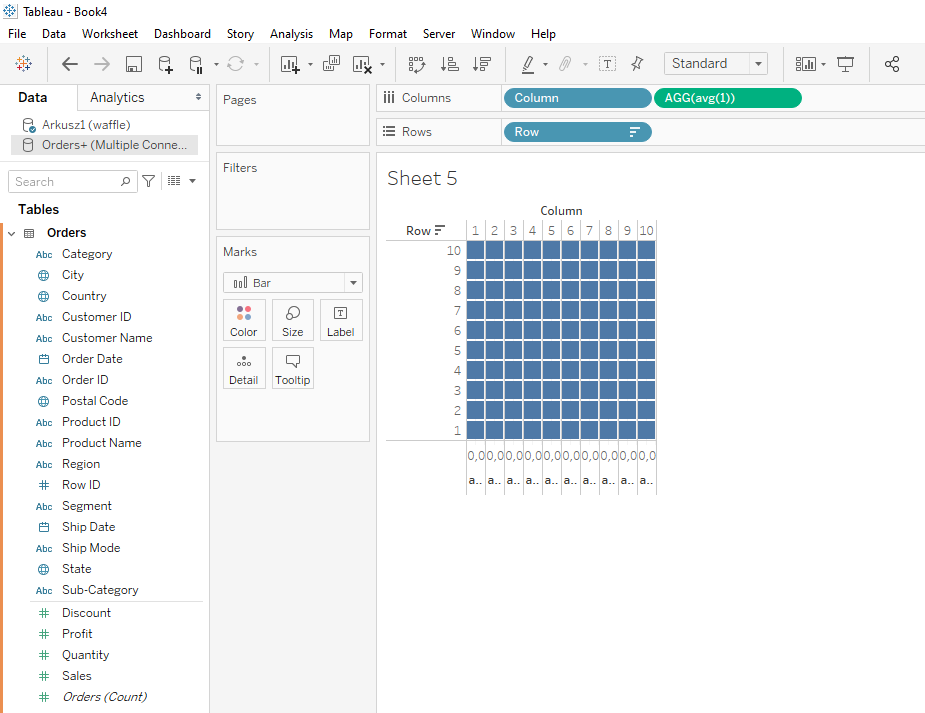Collapse the Orders table tree

tap(12, 233)
